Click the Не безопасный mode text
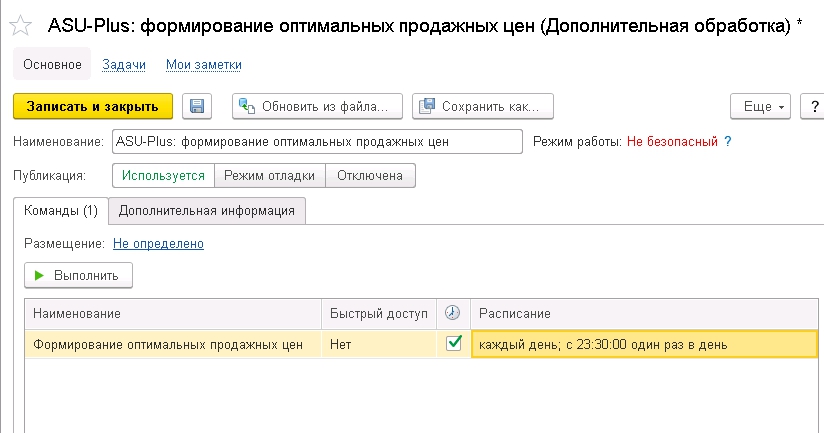 pyautogui.click(x=672, y=141)
